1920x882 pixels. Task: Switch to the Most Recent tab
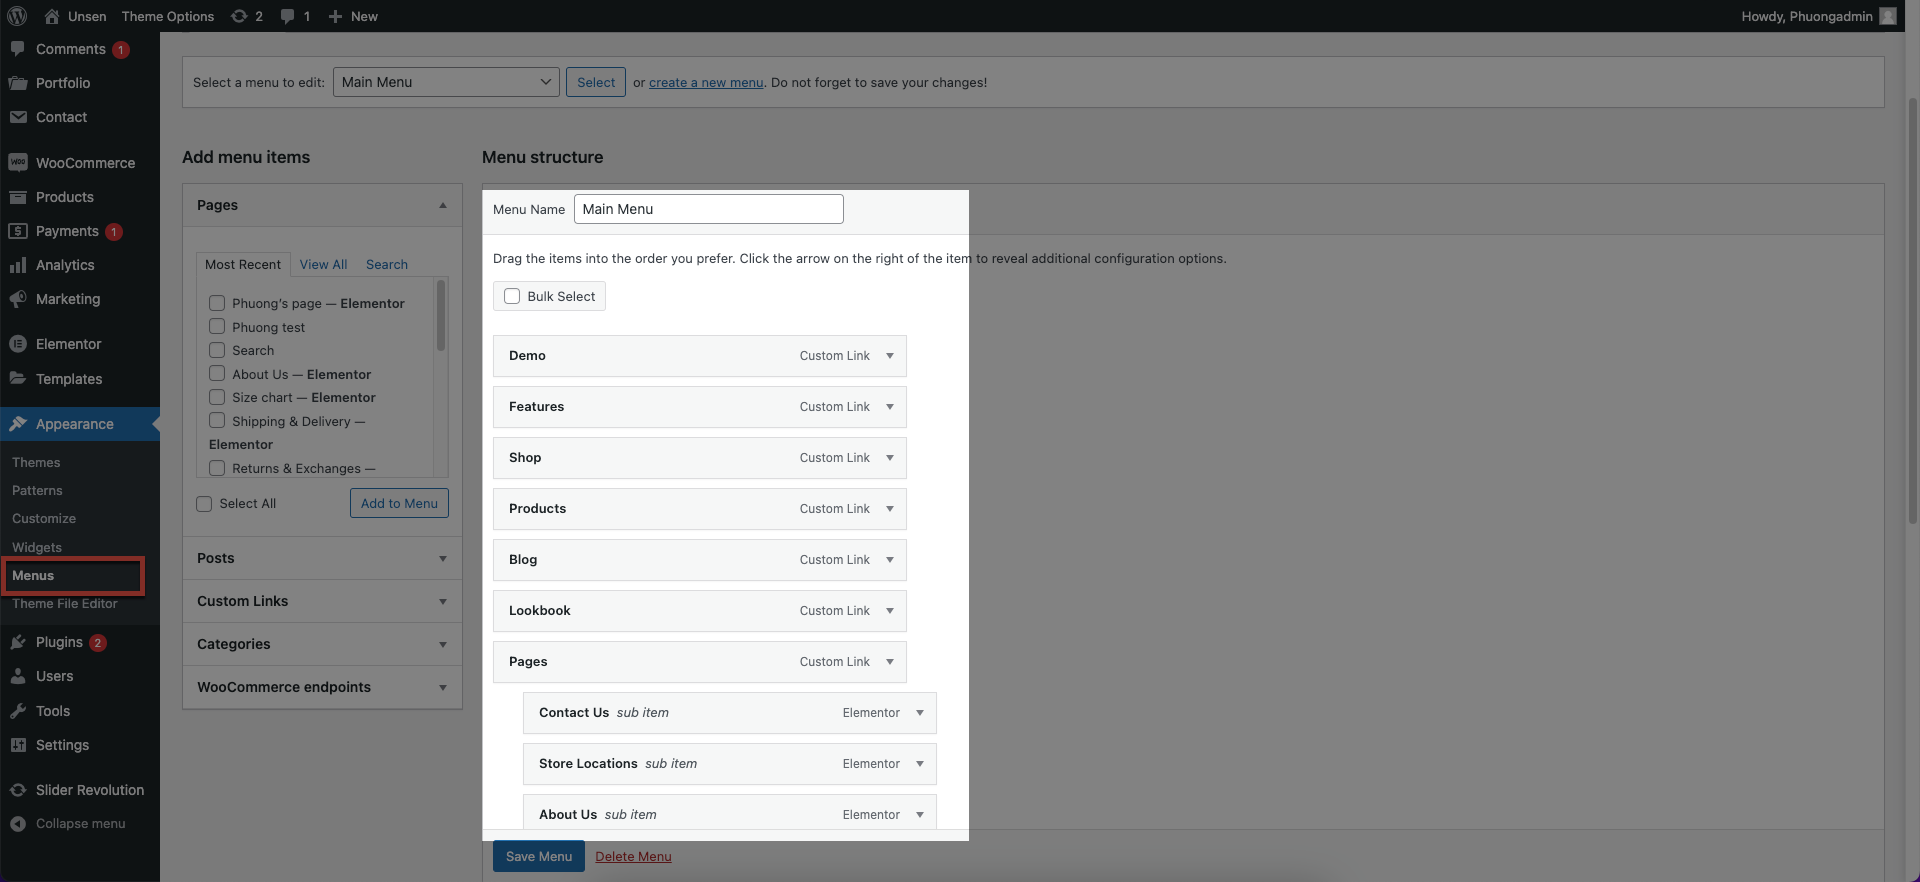click(243, 264)
